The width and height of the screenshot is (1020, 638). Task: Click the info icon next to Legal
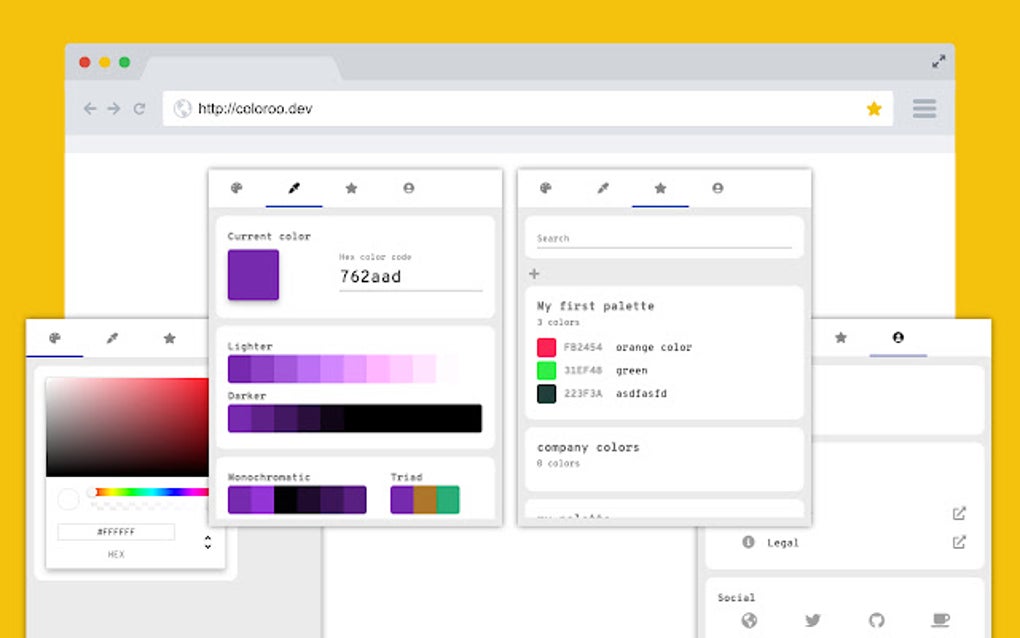coord(748,542)
